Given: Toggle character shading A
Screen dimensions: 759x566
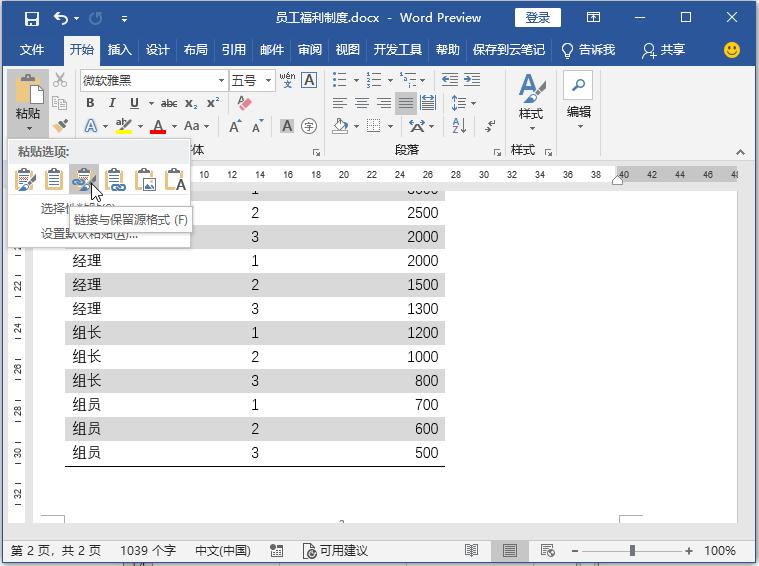Looking at the screenshot, I should [x=287, y=126].
